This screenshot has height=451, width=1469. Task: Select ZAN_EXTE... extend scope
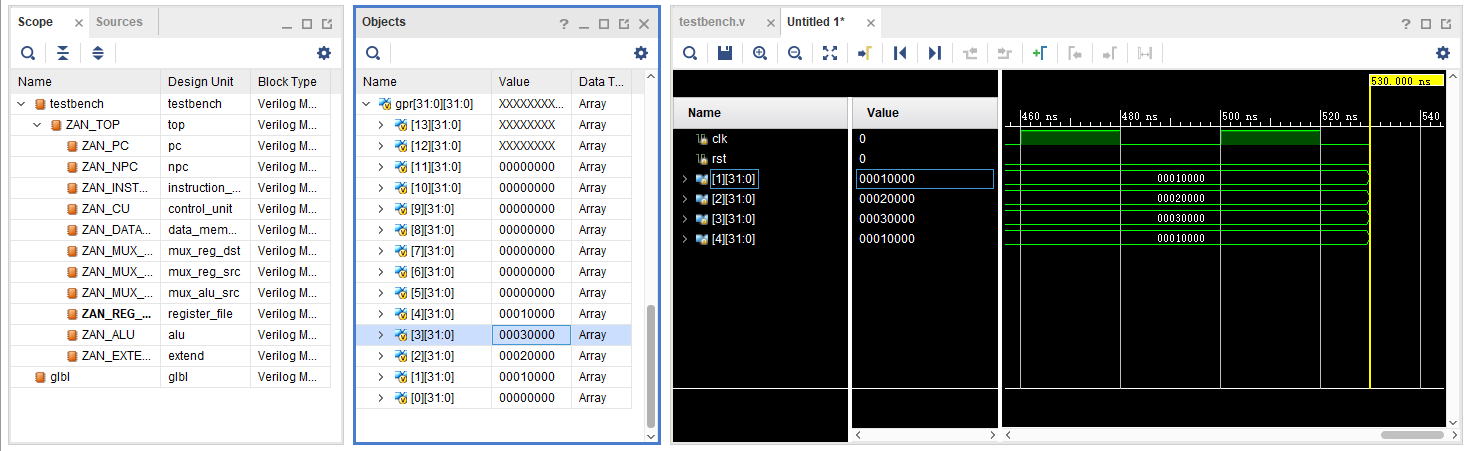(117, 356)
